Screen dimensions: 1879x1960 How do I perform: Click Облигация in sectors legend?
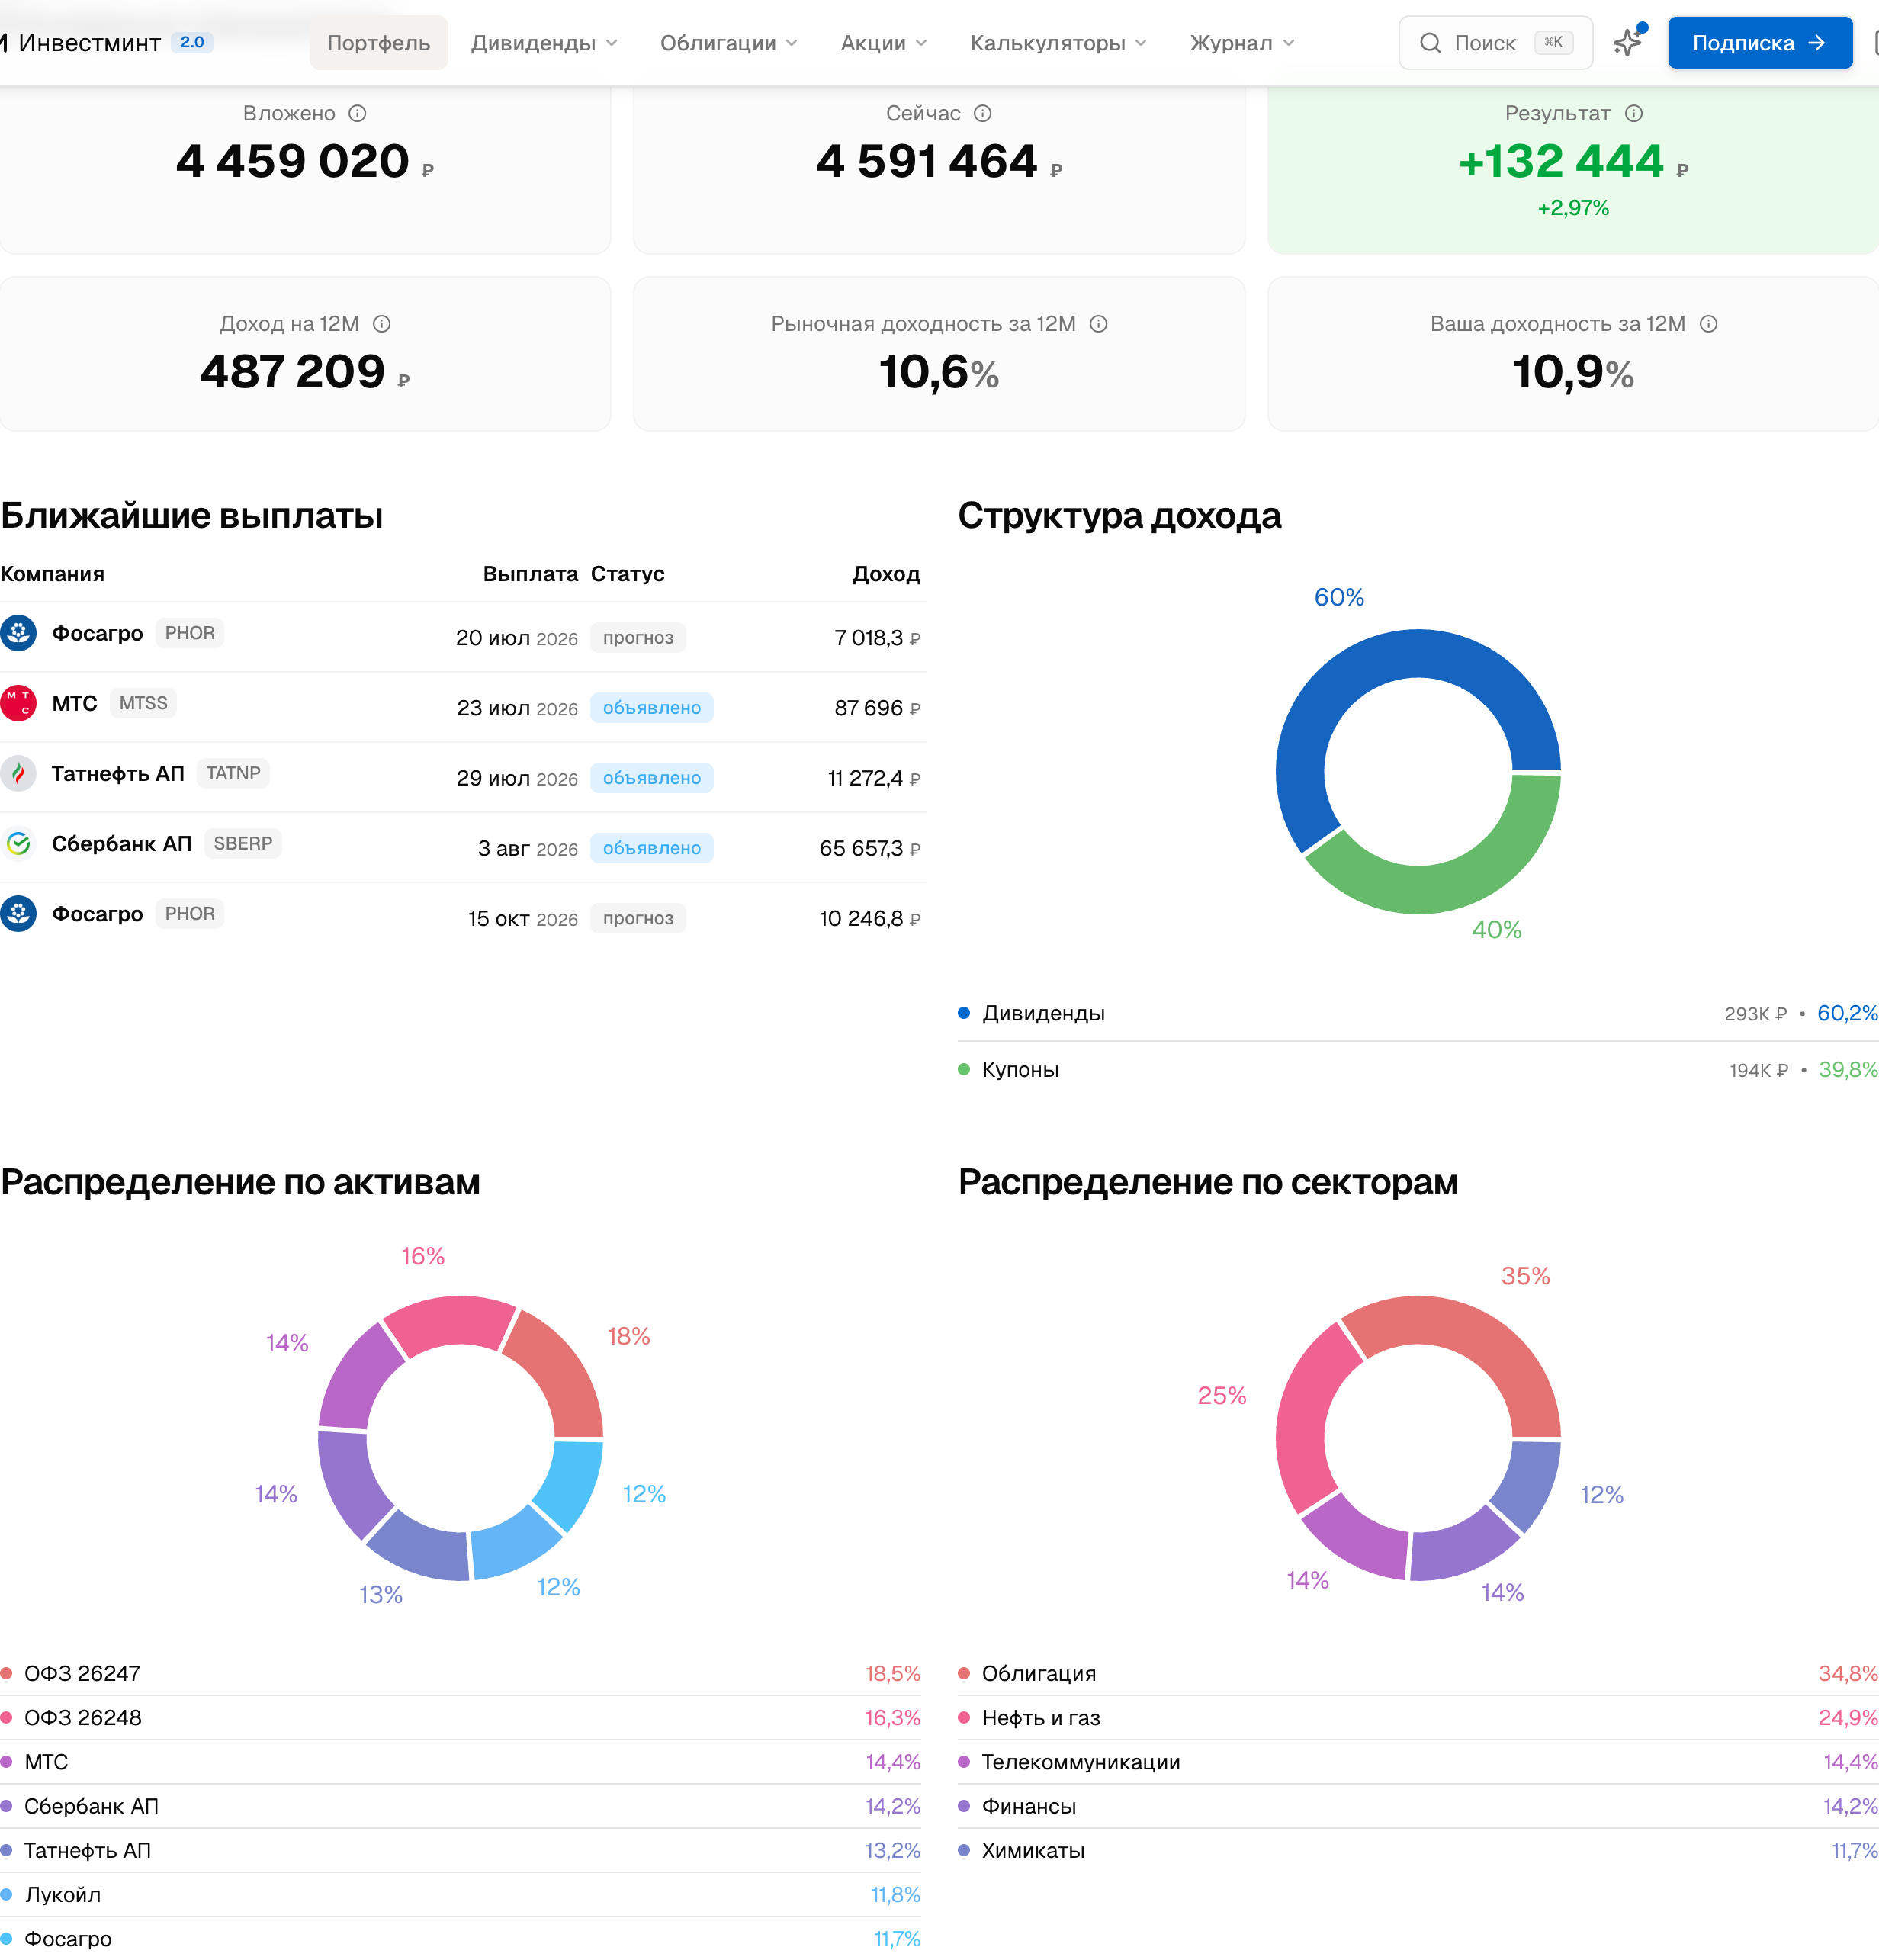1418,1674
